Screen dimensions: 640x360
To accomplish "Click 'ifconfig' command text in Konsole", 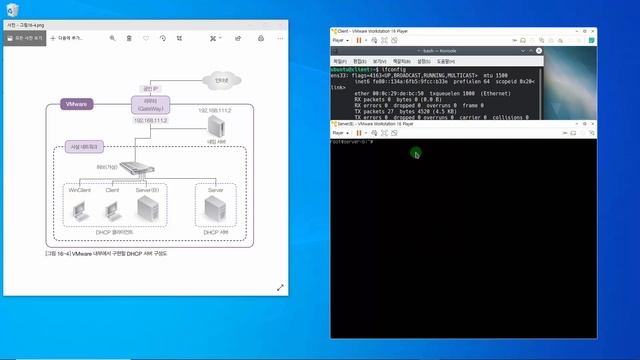I will pyautogui.click(x=393, y=70).
